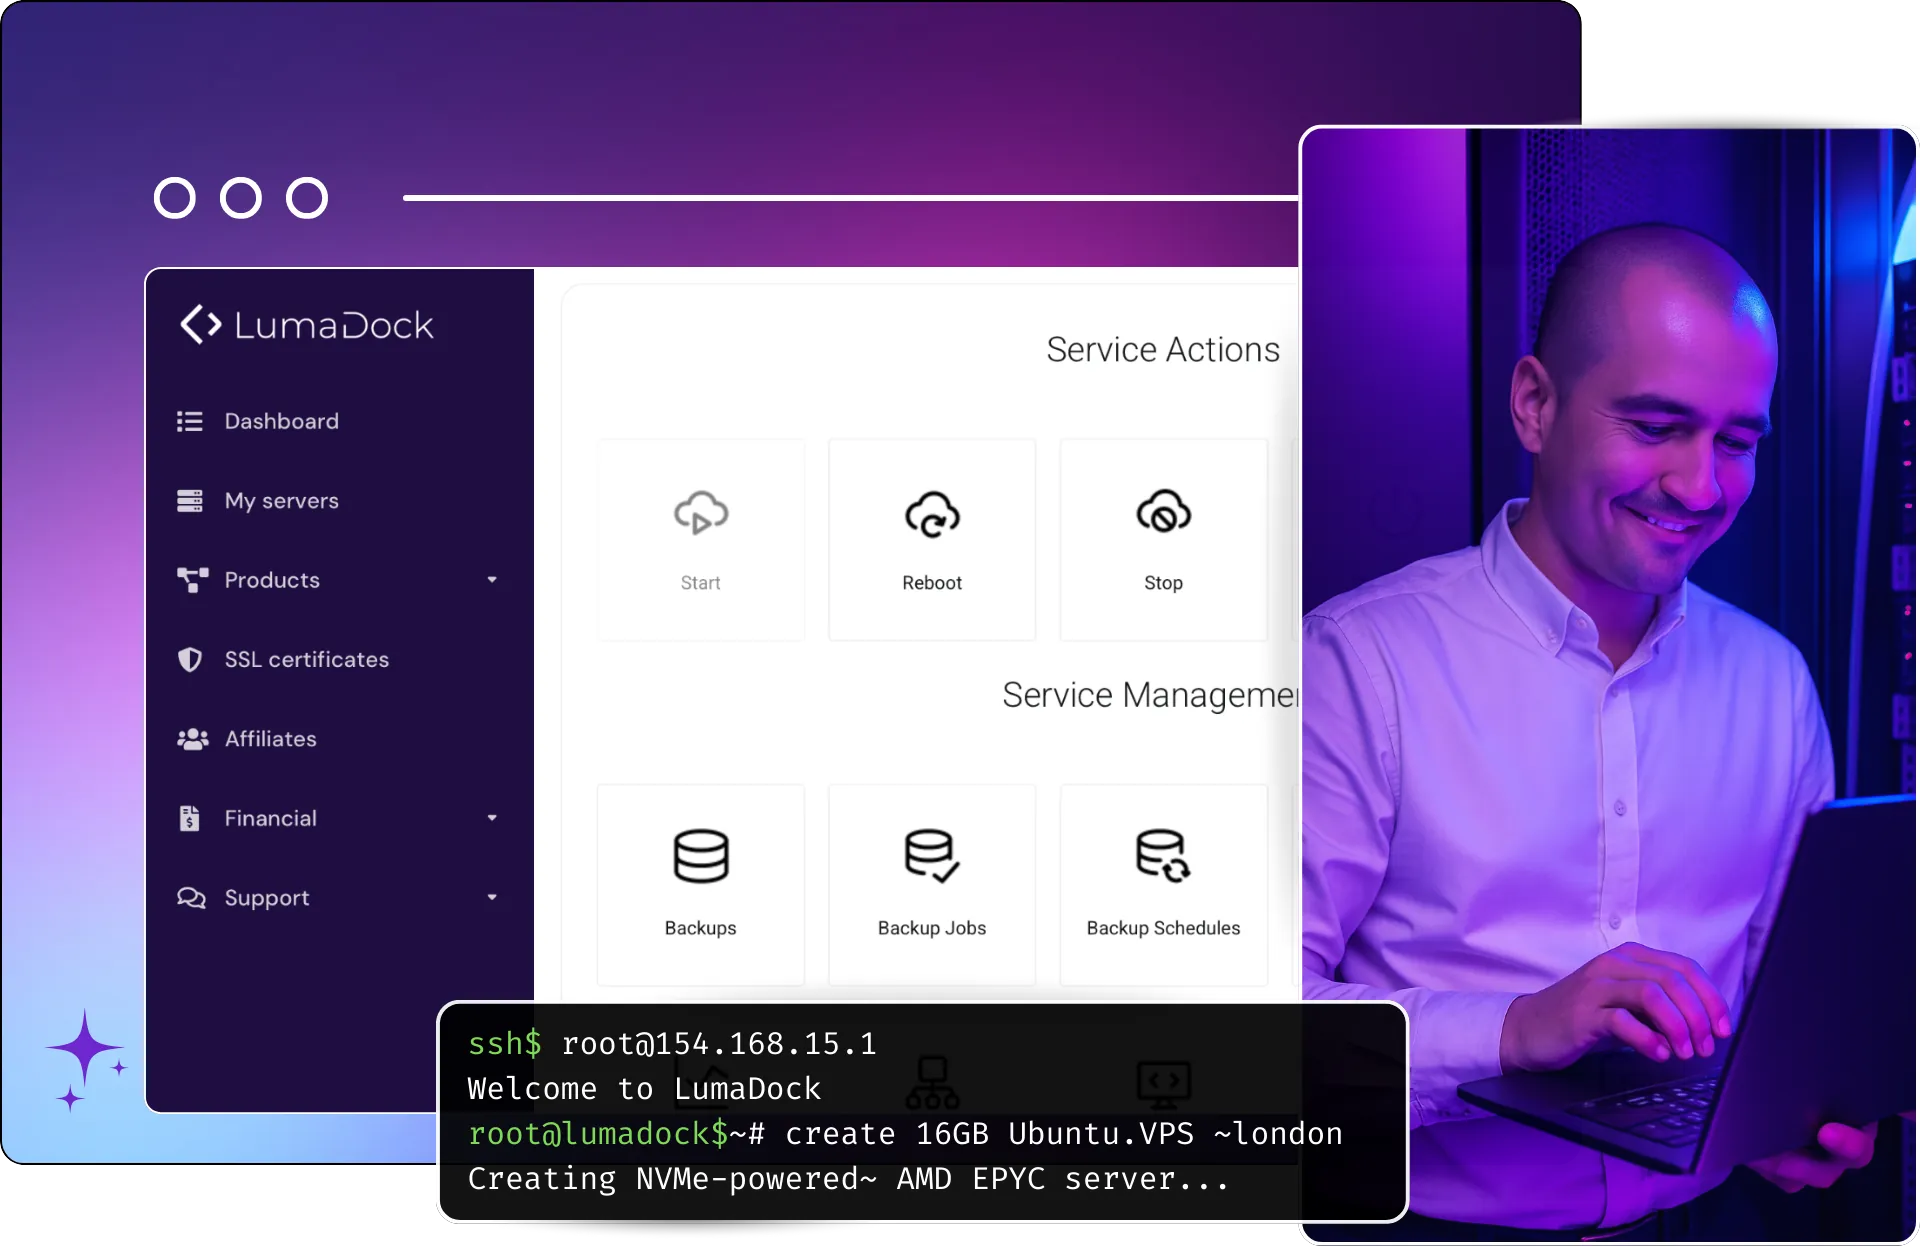Image resolution: width=1920 pixels, height=1246 pixels.
Task: Open Backup Jobs via its icon
Action: click(x=932, y=856)
